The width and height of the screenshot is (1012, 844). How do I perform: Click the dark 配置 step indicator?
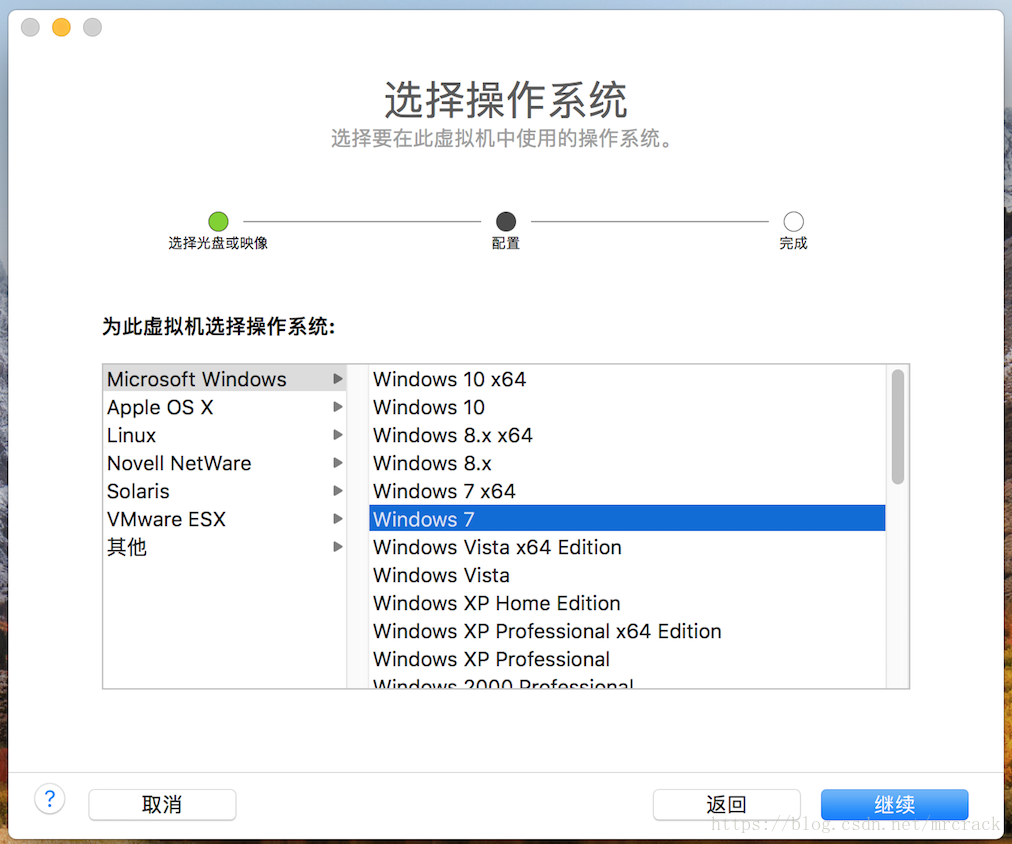pos(506,221)
